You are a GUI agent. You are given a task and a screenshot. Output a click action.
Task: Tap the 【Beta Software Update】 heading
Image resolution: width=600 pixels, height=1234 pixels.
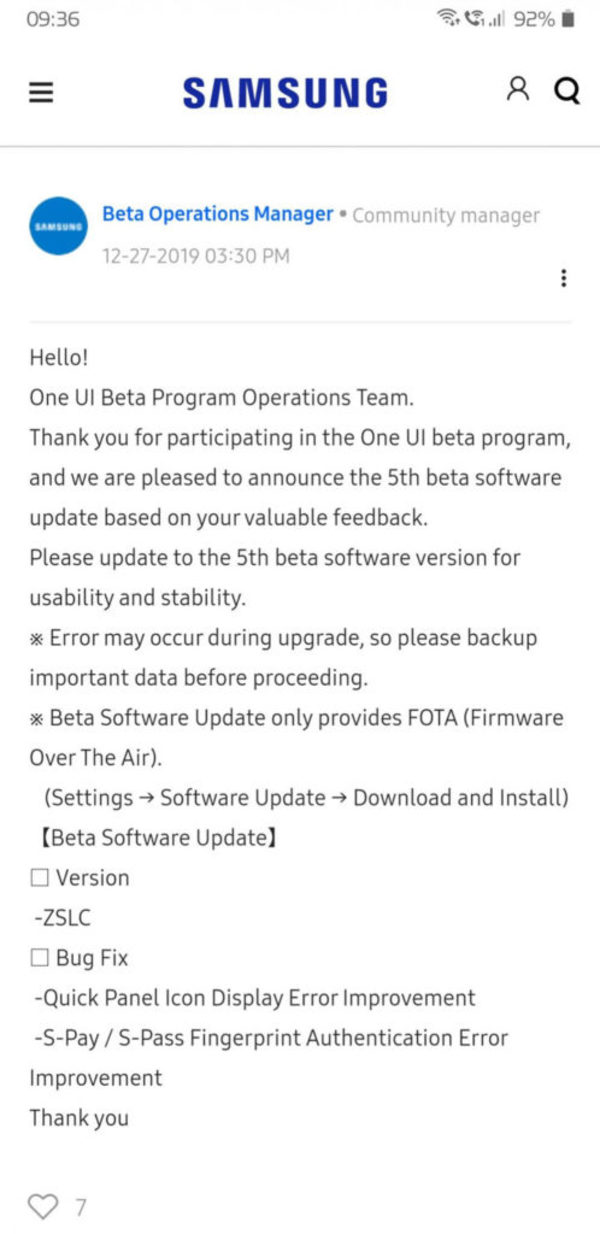coord(152,838)
